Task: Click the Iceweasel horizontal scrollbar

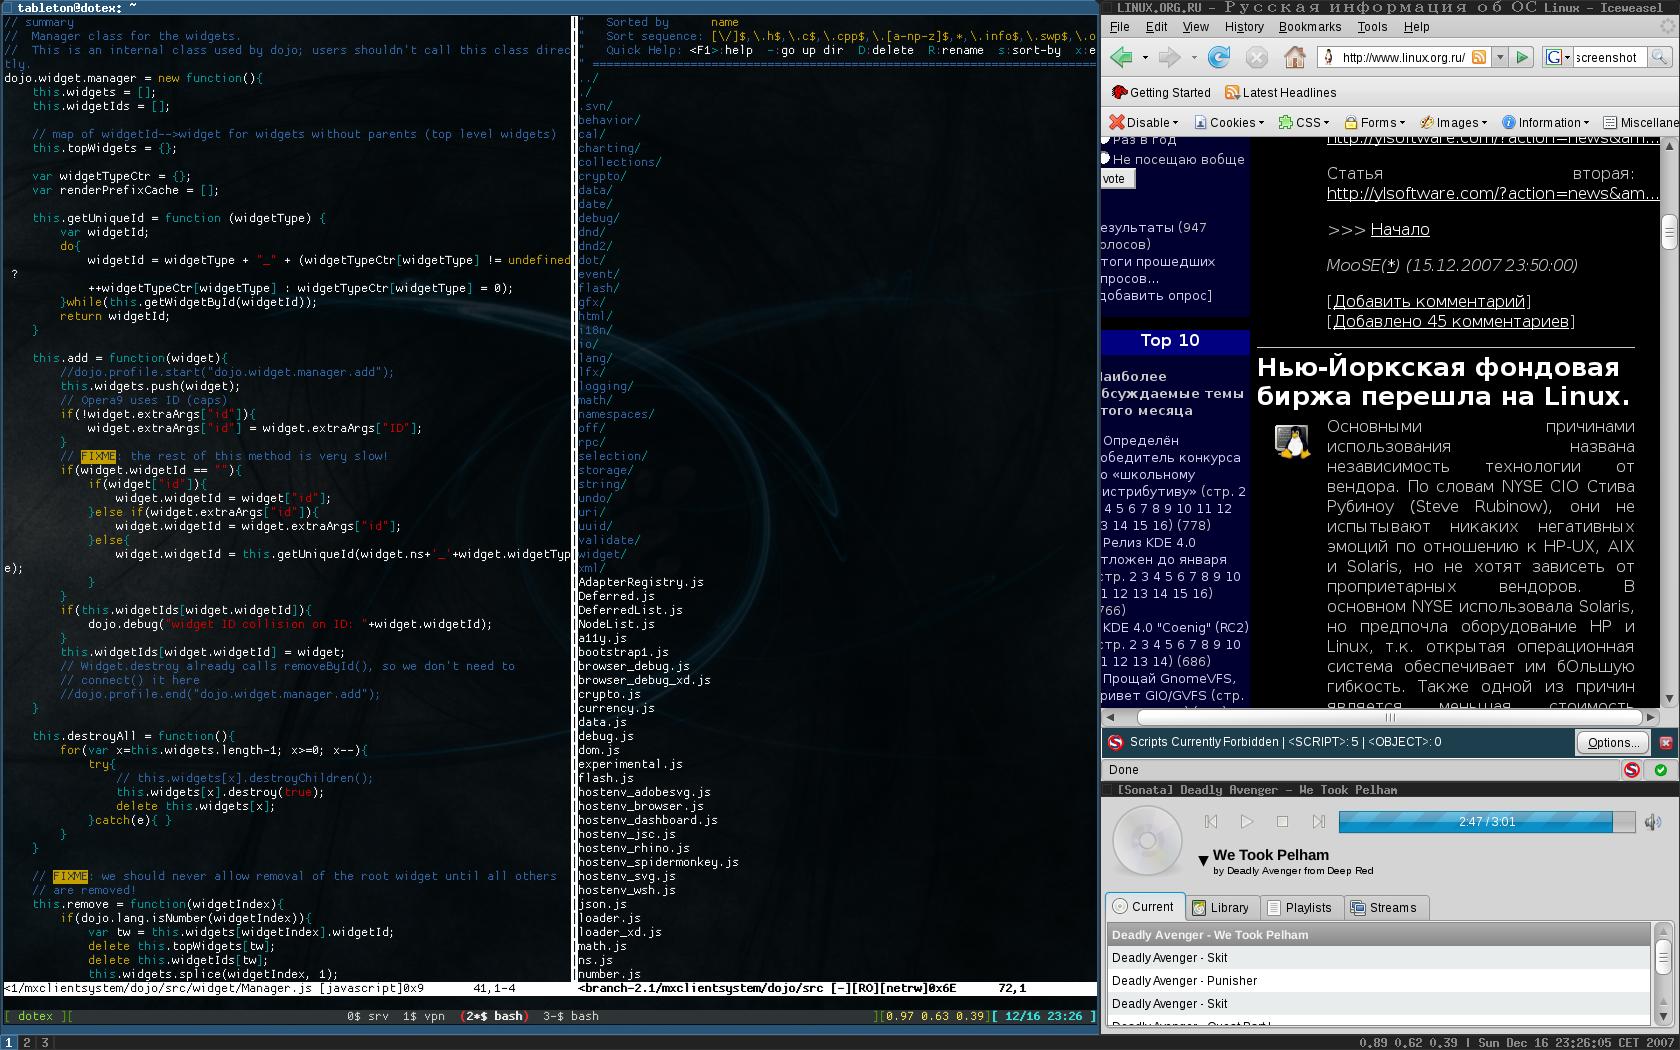Action: click(1390, 717)
